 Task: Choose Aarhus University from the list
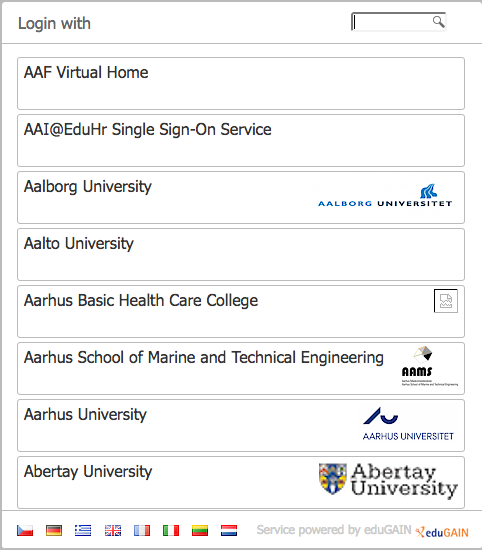pyautogui.click(x=241, y=425)
